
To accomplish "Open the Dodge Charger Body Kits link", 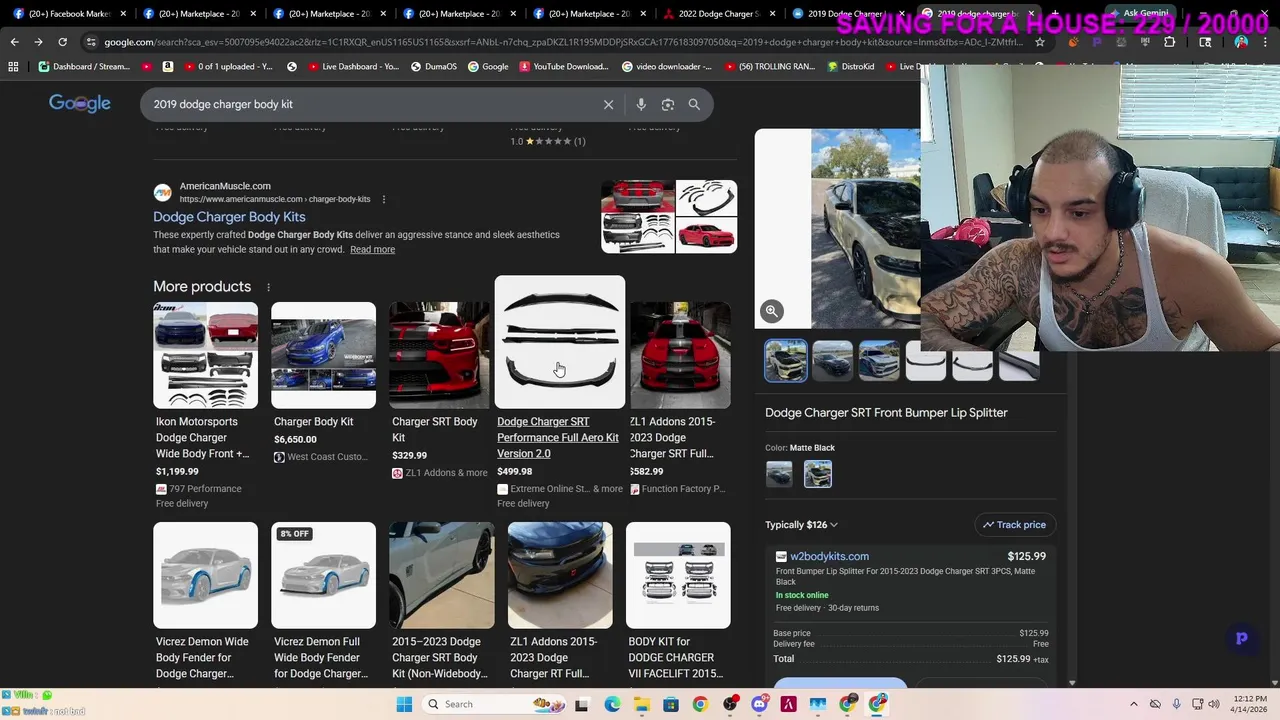I will (x=229, y=217).
